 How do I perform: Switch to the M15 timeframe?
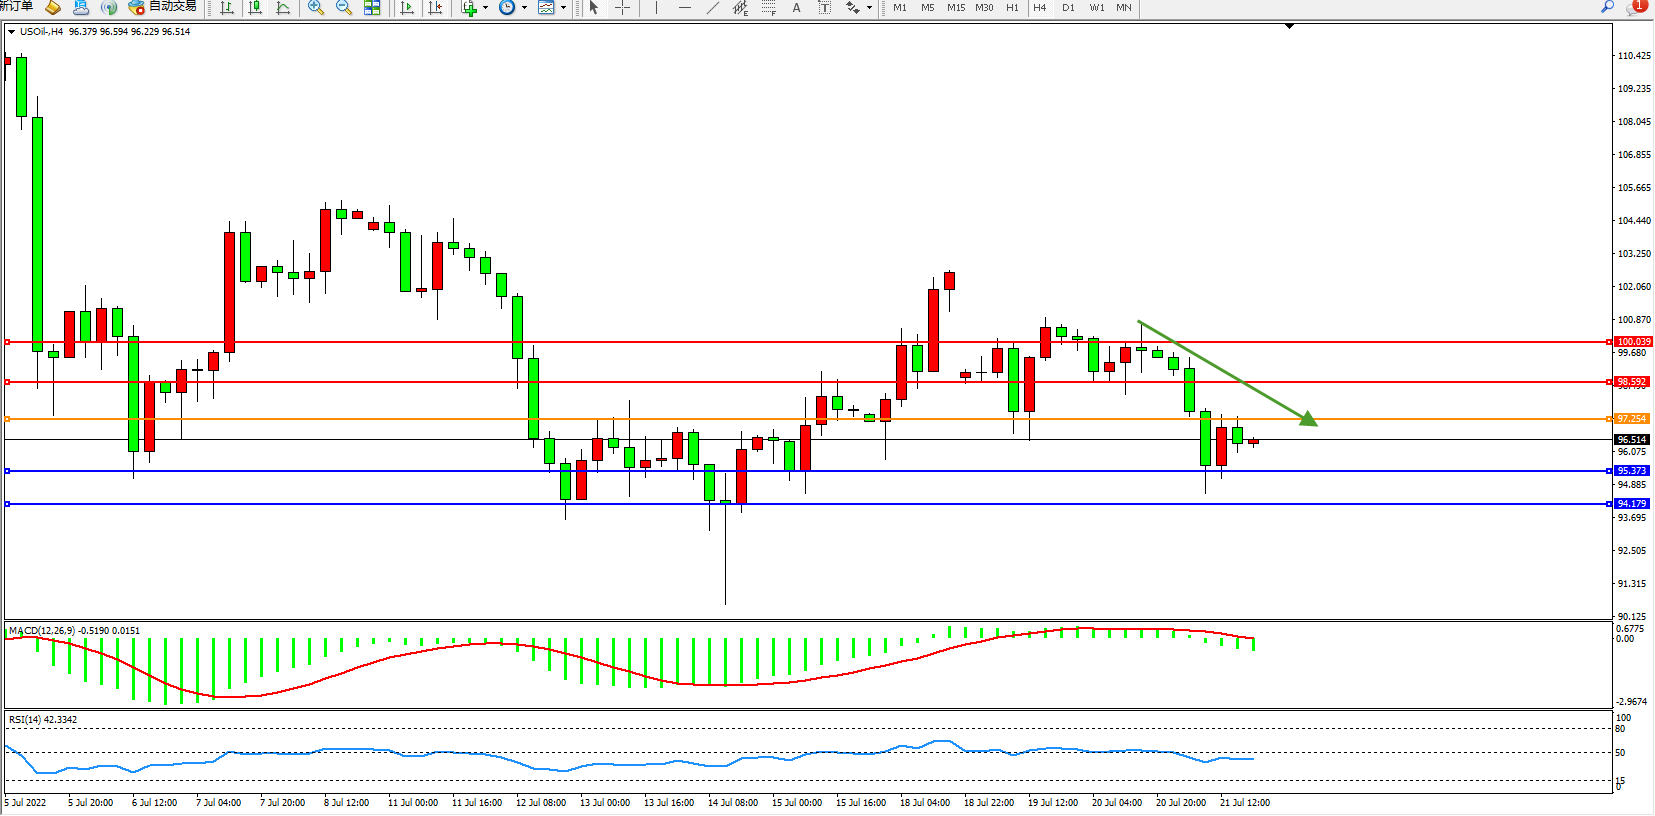[956, 8]
